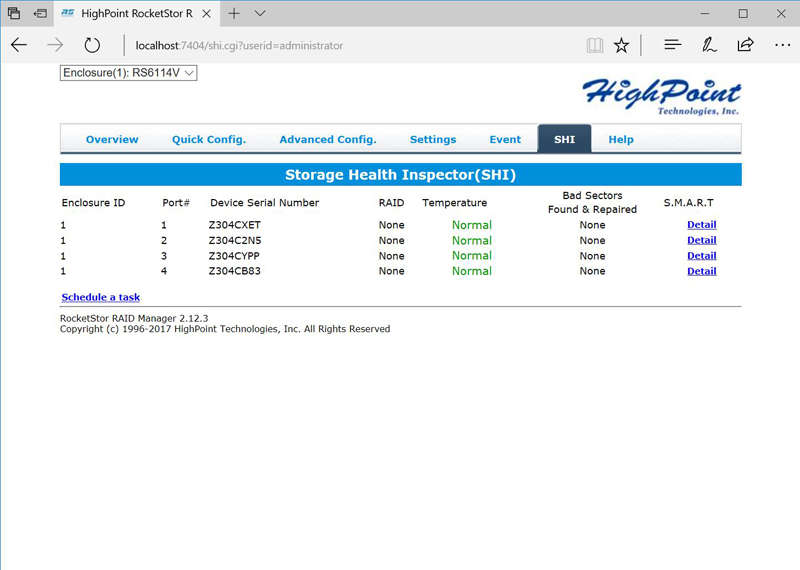This screenshot has height=570, width=800.
Task: Add page to favorites star icon
Action: coord(621,45)
